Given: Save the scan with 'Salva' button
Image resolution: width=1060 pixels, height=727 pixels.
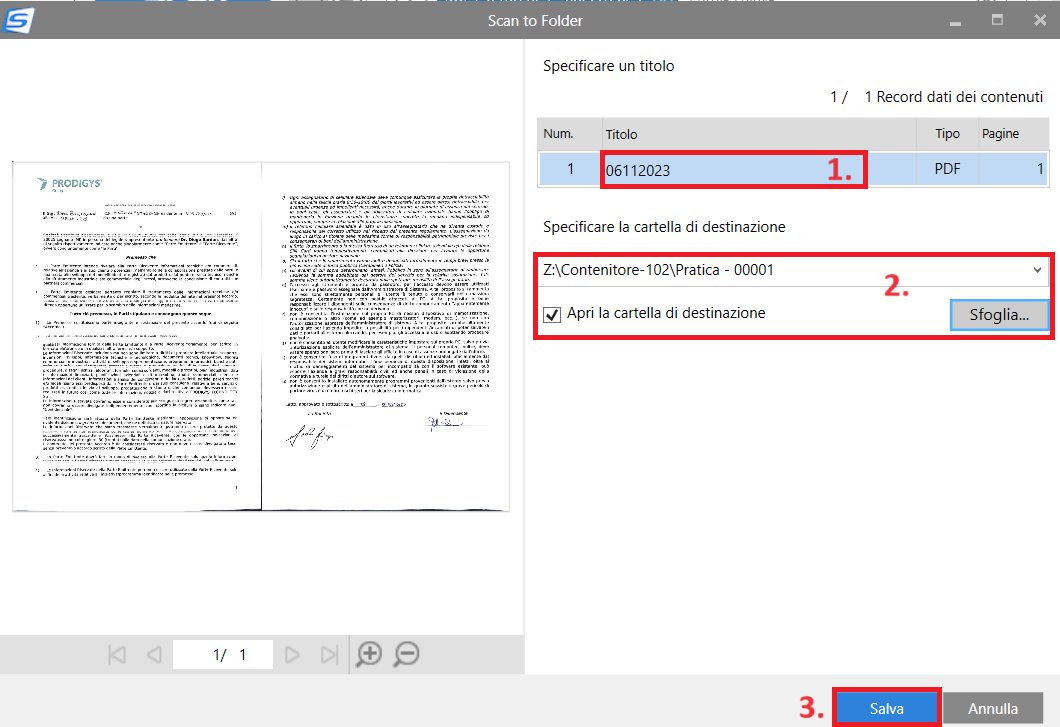Looking at the screenshot, I should (886, 708).
